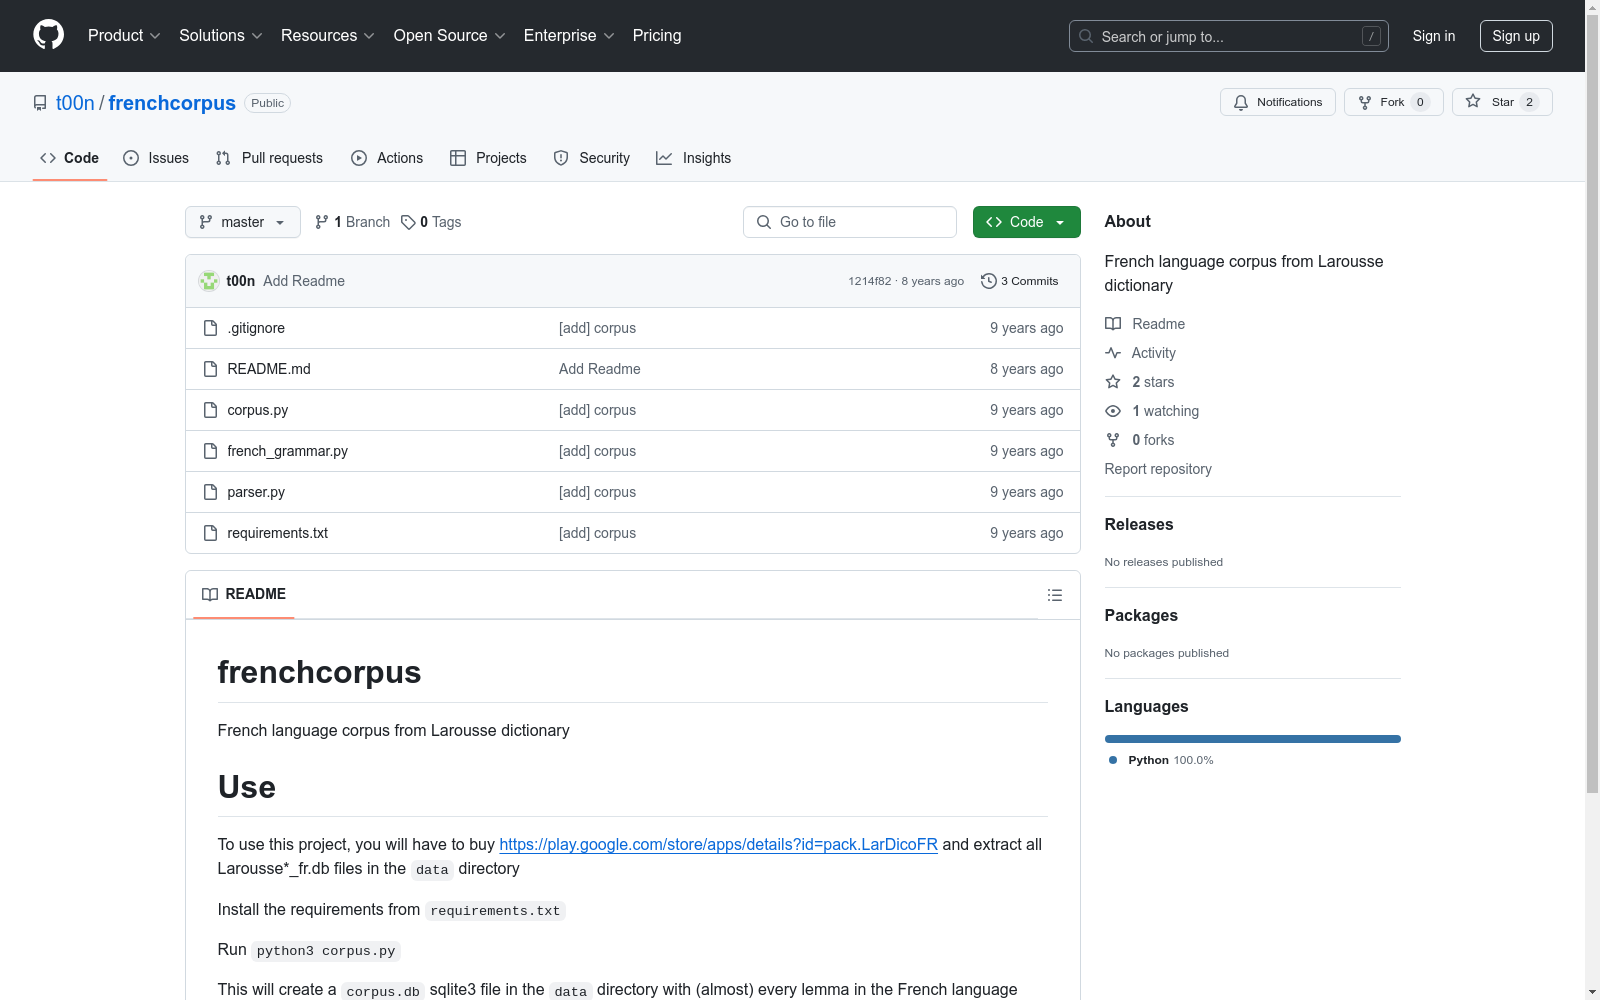The image size is (1600, 1000).
Task: Click Python 100.0% language link
Action: click(1161, 760)
